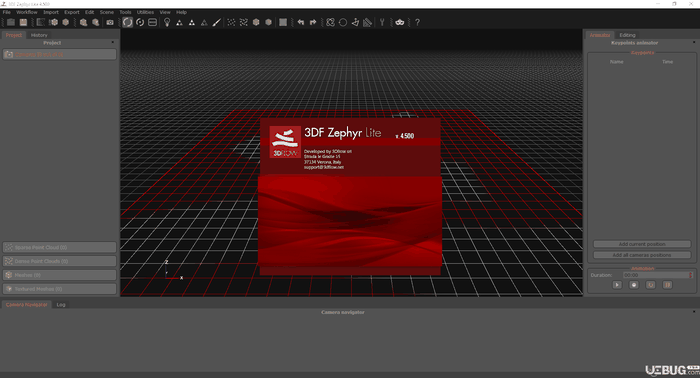Screen dimensions: 700x378
Task: Click Add all cameras positions button
Action: coord(642,255)
